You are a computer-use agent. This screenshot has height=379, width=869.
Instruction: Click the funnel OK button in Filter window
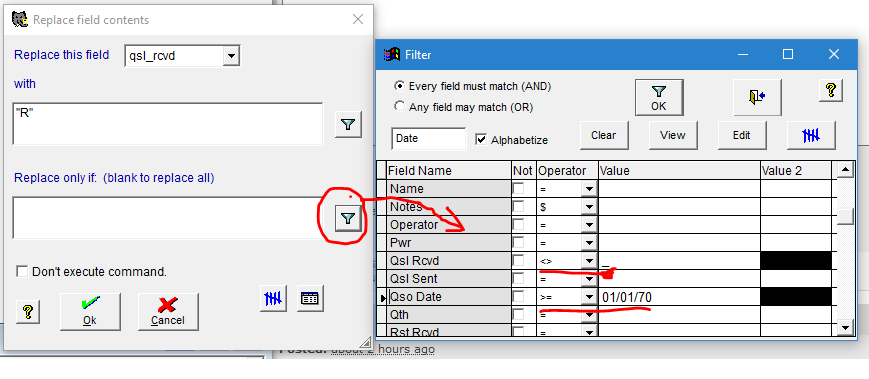(x=659, y=98)
